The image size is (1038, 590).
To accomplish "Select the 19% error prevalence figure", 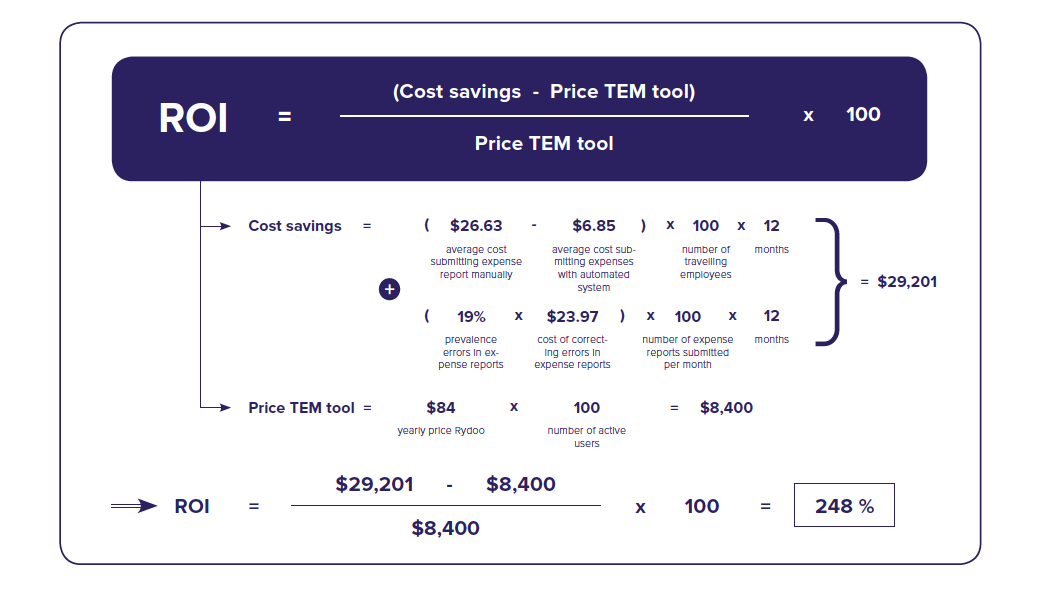I will click(x=471, y=317).
